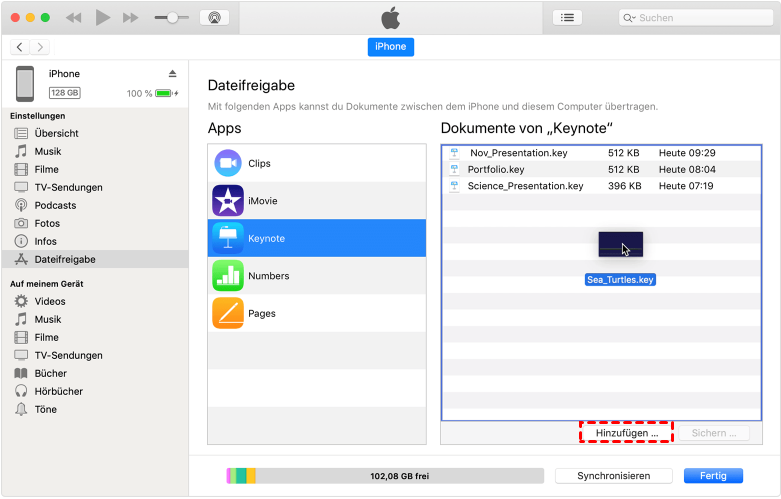Click the play button

(103, 18)
